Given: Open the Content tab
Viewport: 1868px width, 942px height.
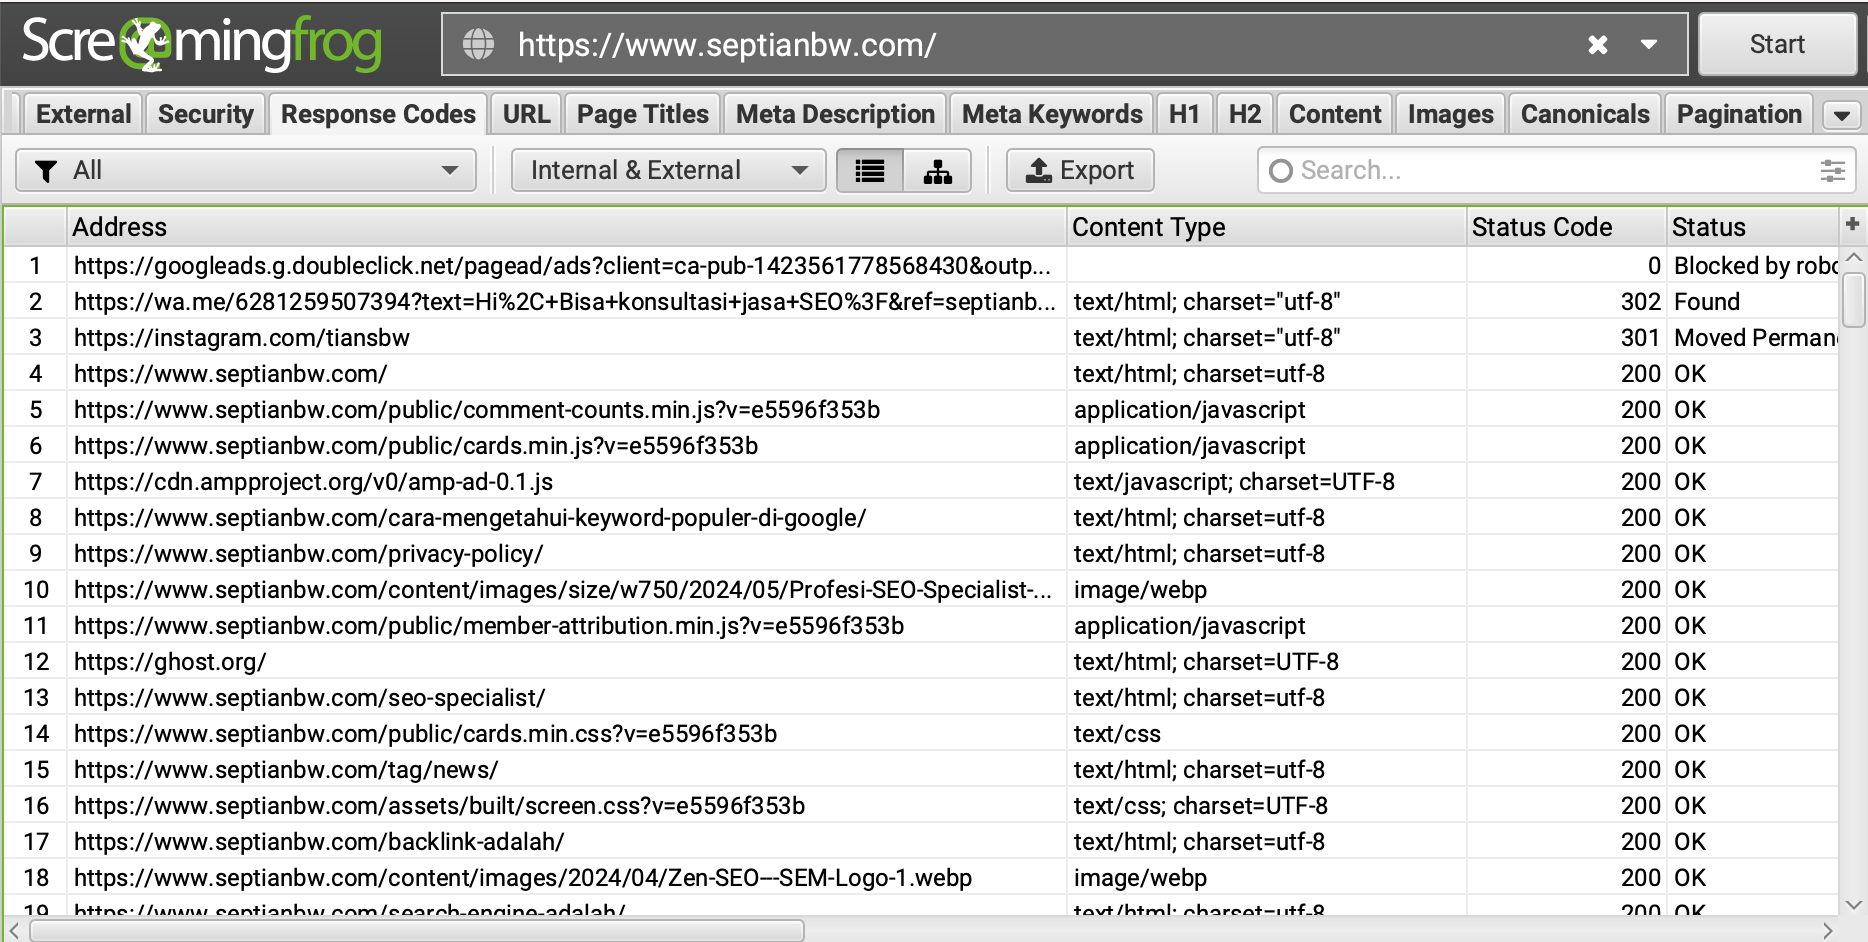Looking at the screenshot, I should tap(1334, 114).
